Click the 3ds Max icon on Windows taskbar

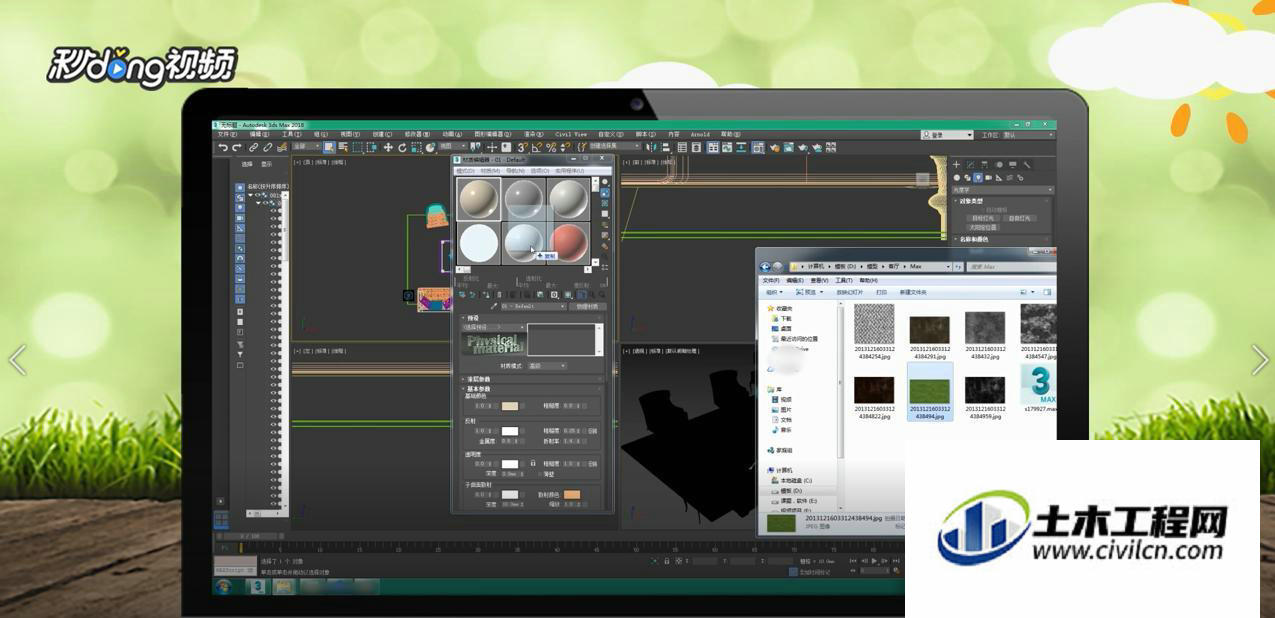257,586
